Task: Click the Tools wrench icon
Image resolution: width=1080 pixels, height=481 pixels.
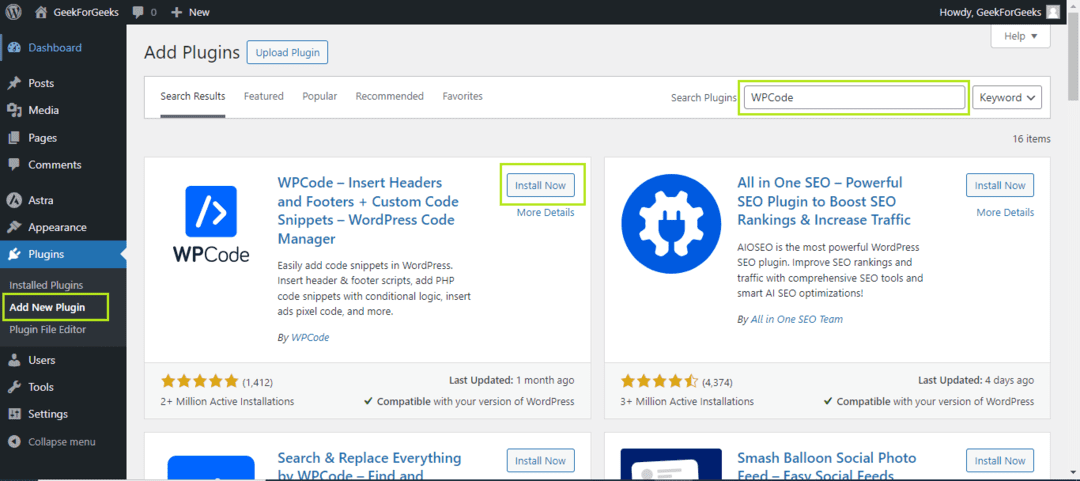Action: [x=14, y=387]
